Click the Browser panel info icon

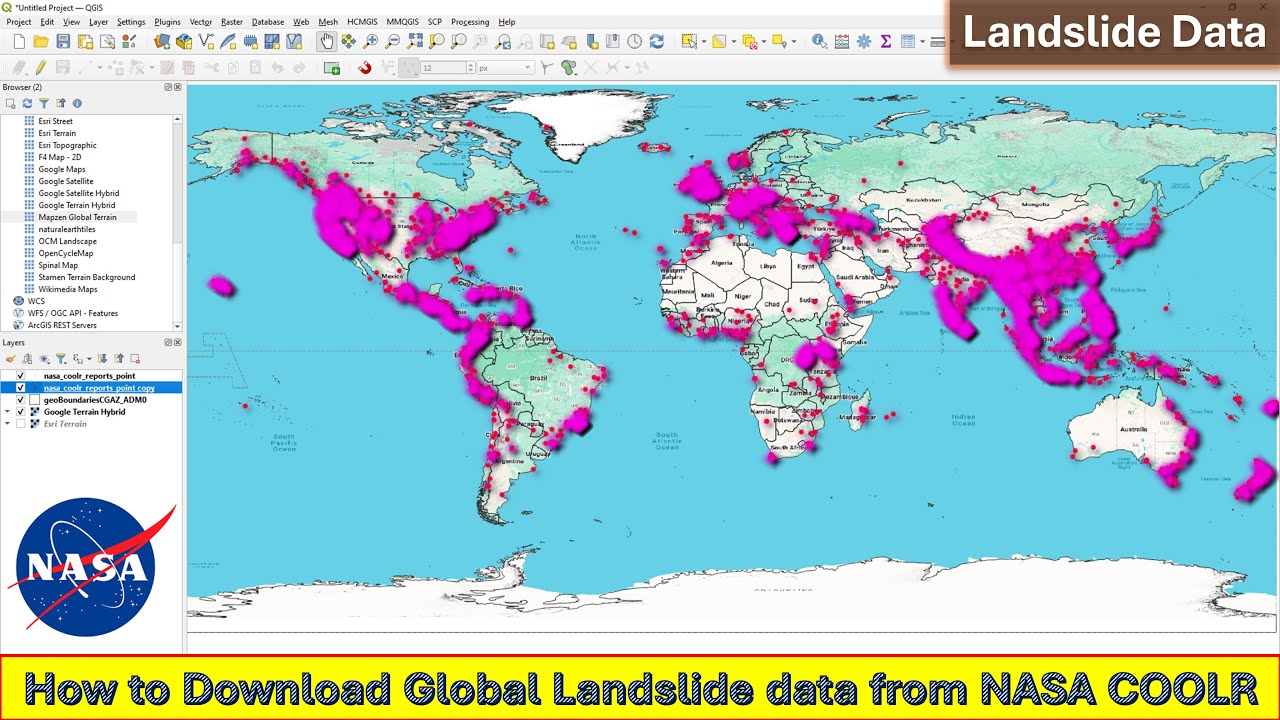[x=77, y=103]
